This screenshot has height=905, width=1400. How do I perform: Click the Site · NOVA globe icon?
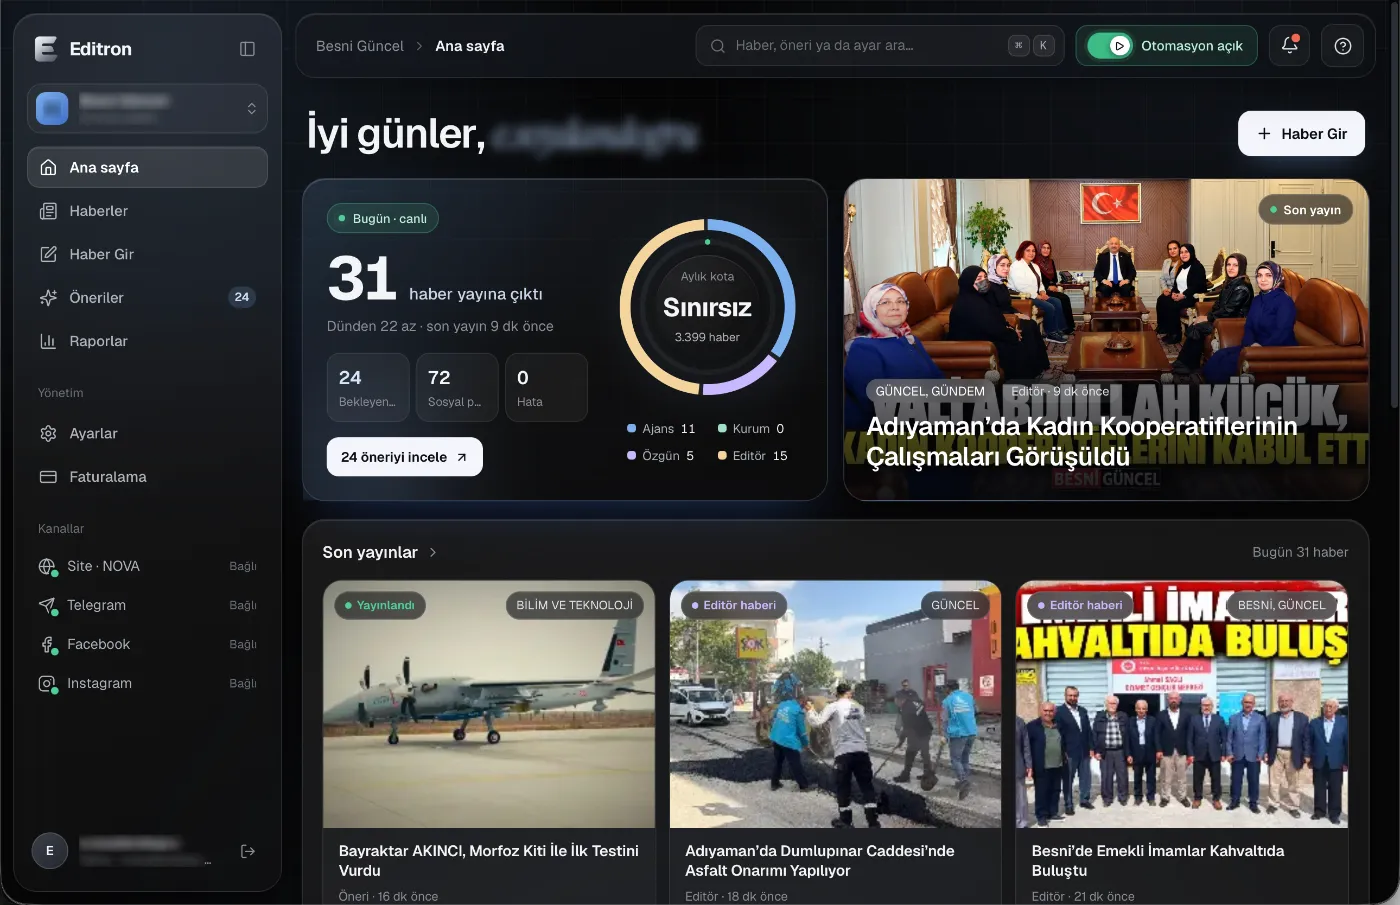[x=47, y=567]
